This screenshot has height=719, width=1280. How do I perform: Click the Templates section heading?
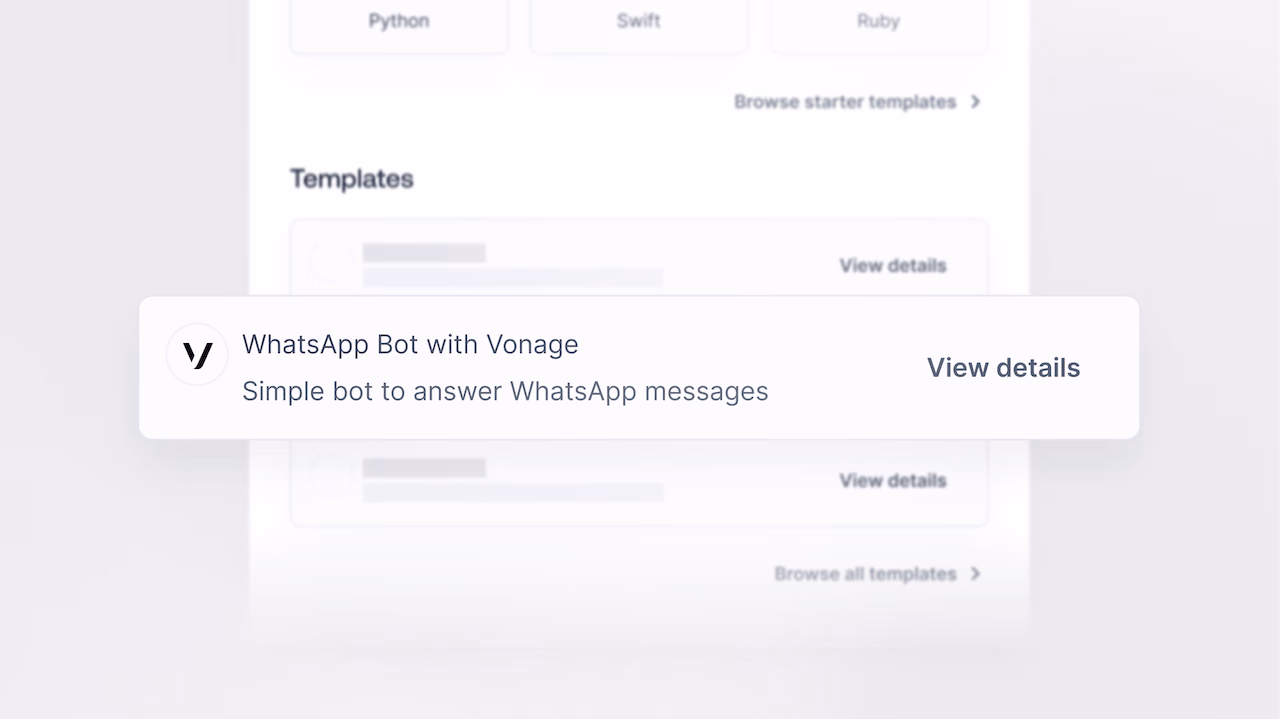pos(352,179)
